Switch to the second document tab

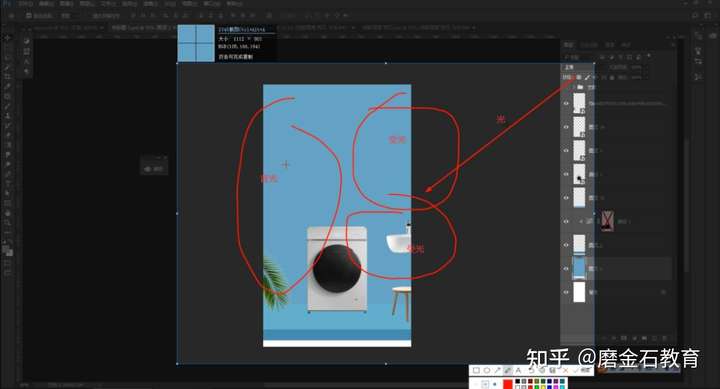point(142,28)
